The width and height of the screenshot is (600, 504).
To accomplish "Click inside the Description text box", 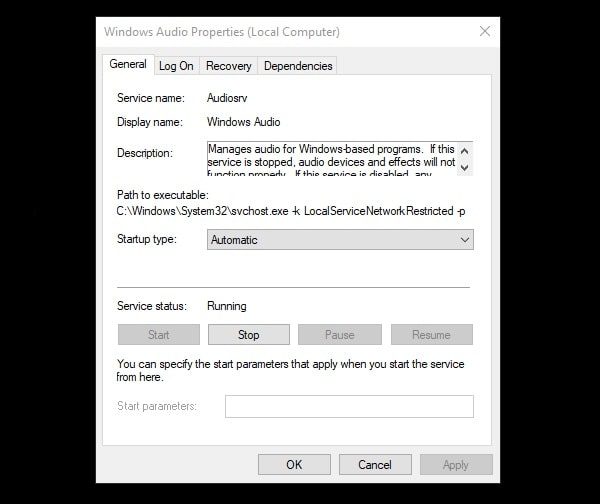I will point(331,159).
